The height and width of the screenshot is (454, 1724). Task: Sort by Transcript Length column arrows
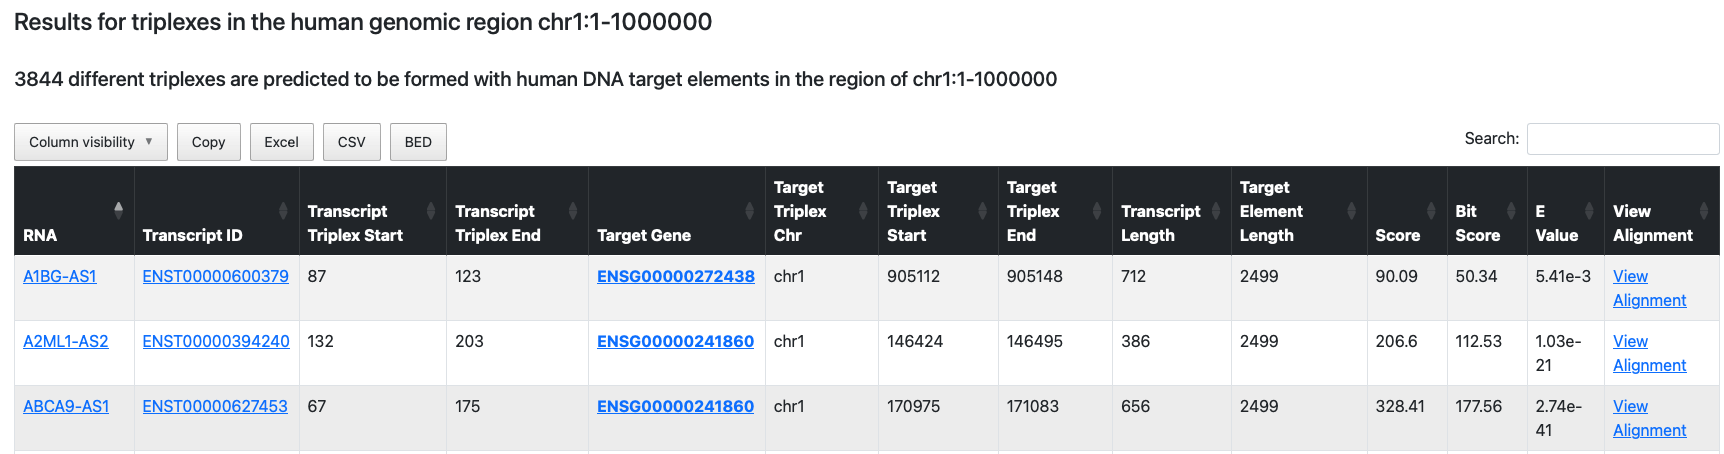[x=1216, y=210]
